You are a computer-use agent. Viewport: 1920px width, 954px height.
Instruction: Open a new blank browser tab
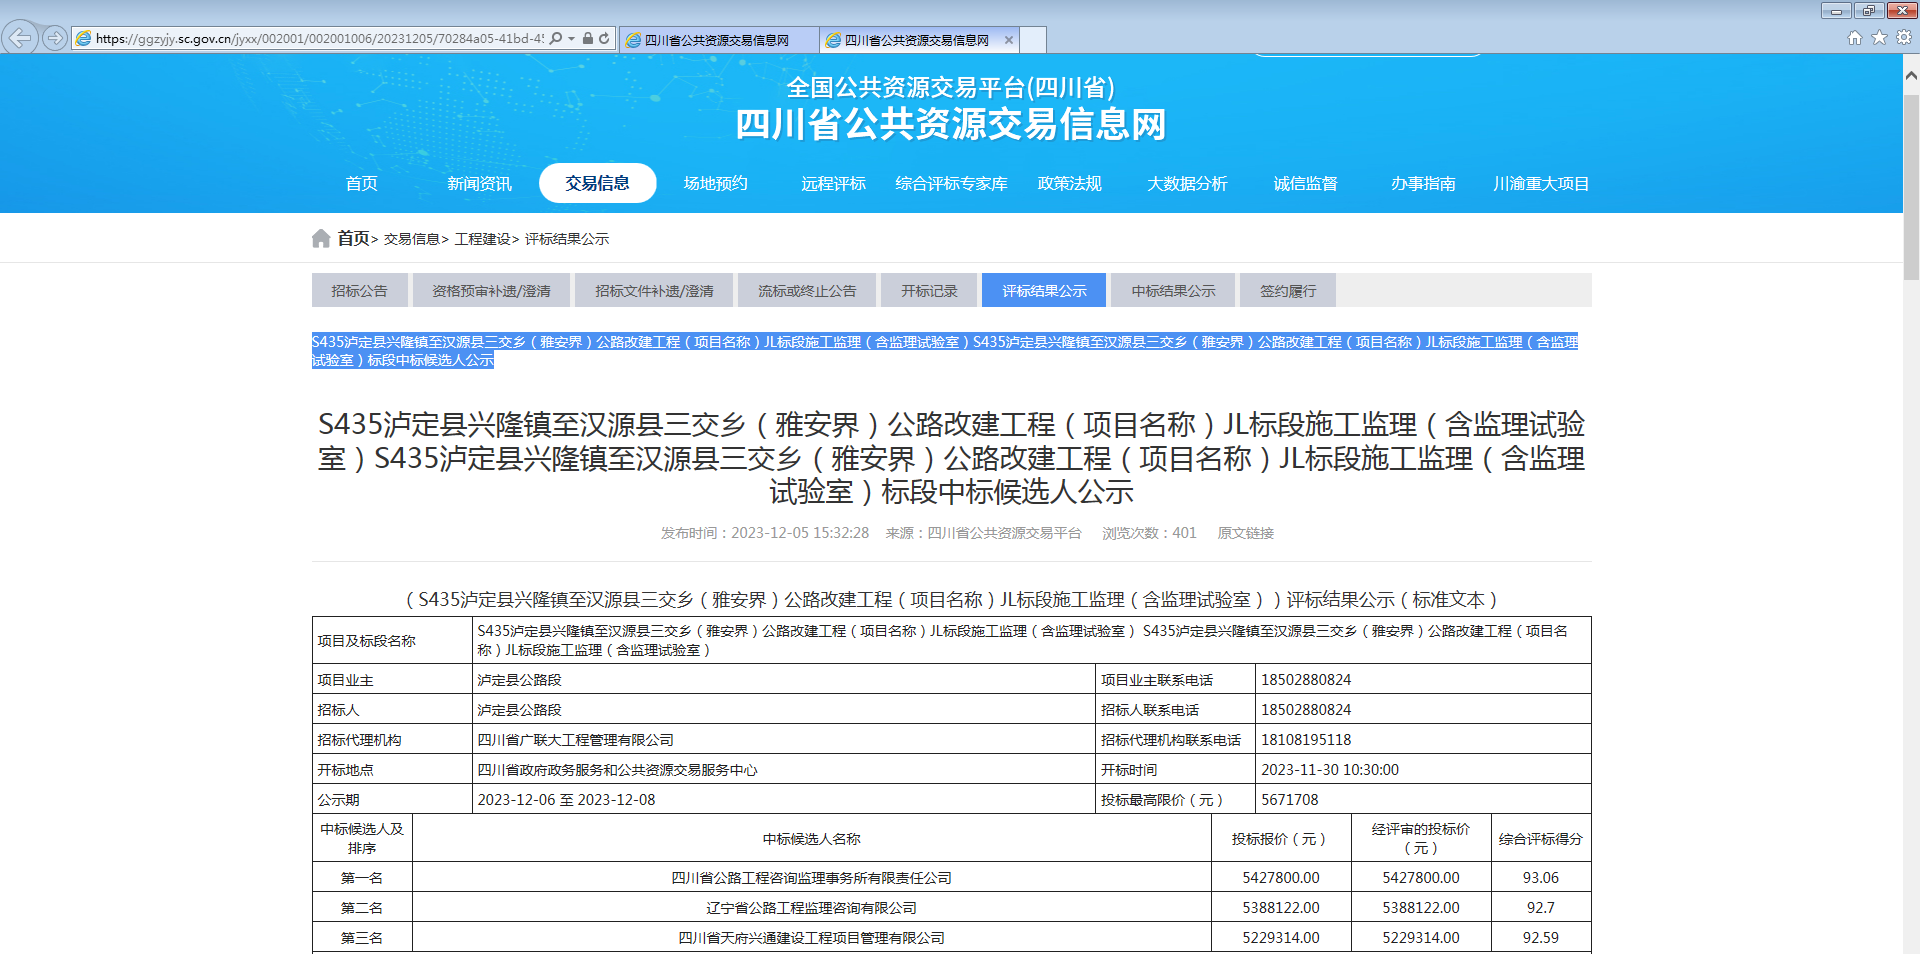1033,40
